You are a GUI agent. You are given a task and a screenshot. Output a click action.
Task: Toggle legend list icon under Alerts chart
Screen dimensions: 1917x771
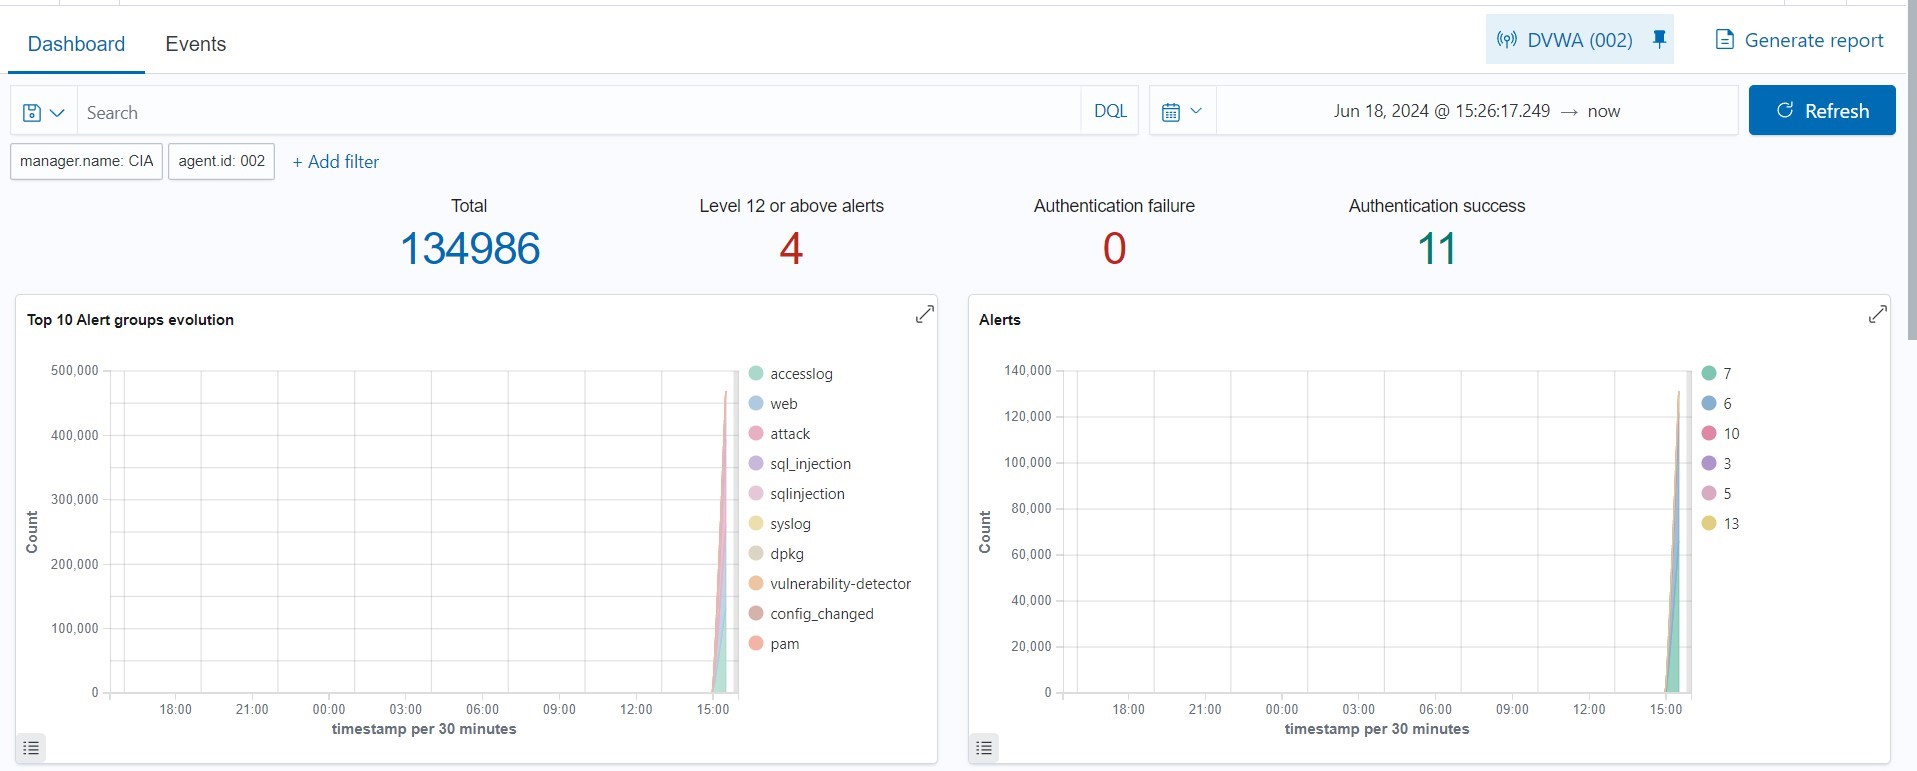[984, 747]
